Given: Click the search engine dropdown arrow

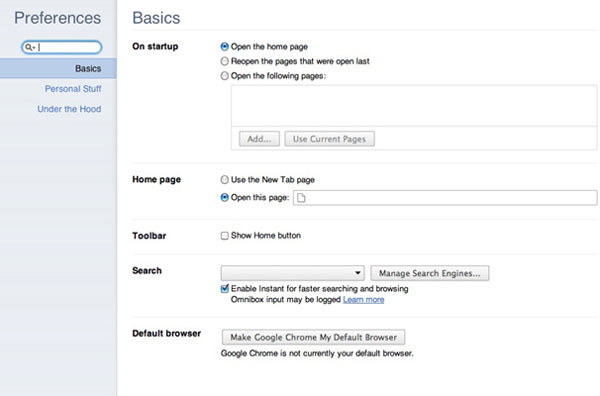Looking at the screenshot, I should click(357, 273).
